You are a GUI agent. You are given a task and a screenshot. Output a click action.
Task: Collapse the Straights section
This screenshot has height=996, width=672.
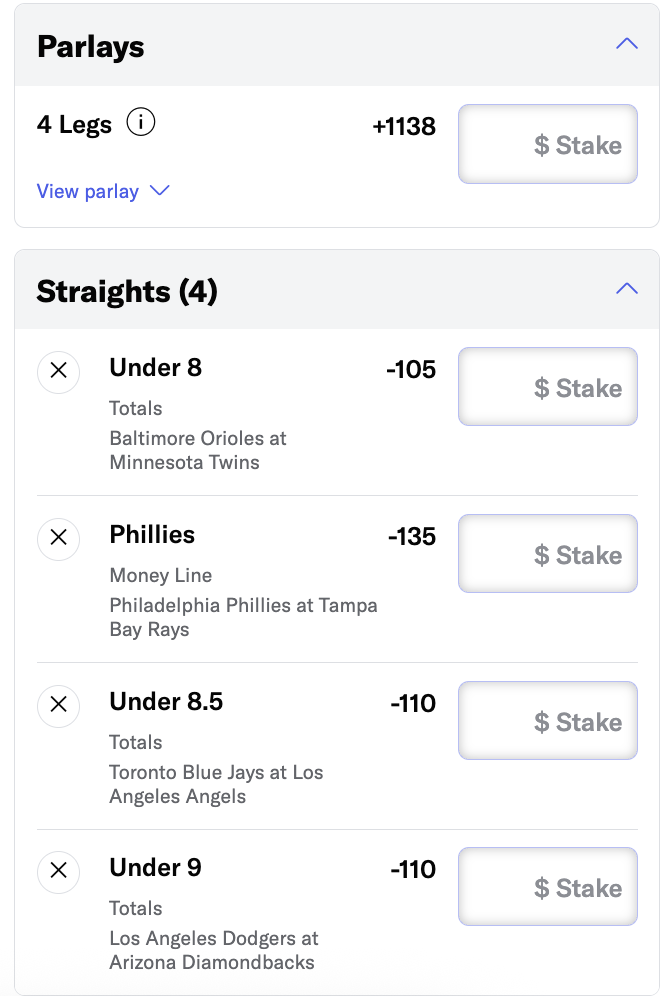click(x=627, y=289)
